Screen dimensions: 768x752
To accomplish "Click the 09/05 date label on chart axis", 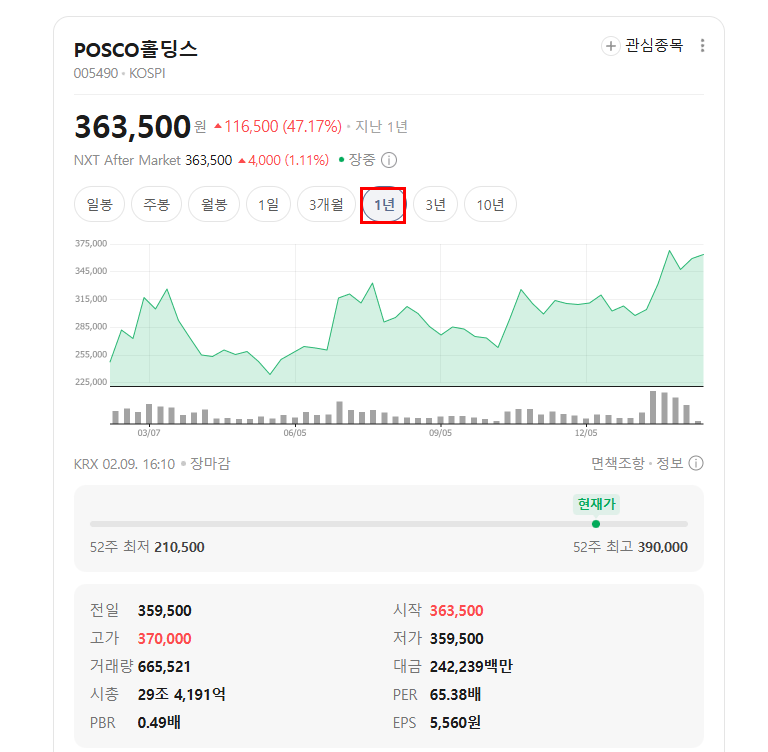I will [440, 433].
